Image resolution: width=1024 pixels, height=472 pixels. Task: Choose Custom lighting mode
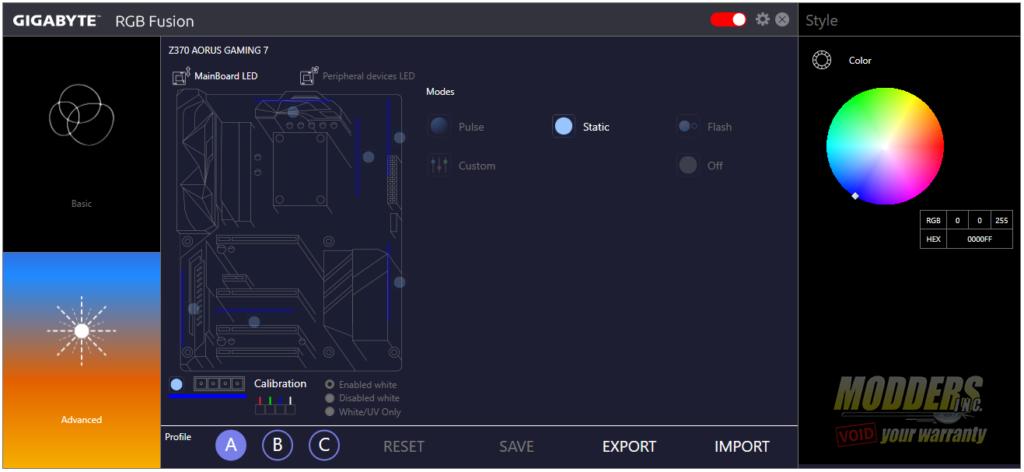[462, 166]
